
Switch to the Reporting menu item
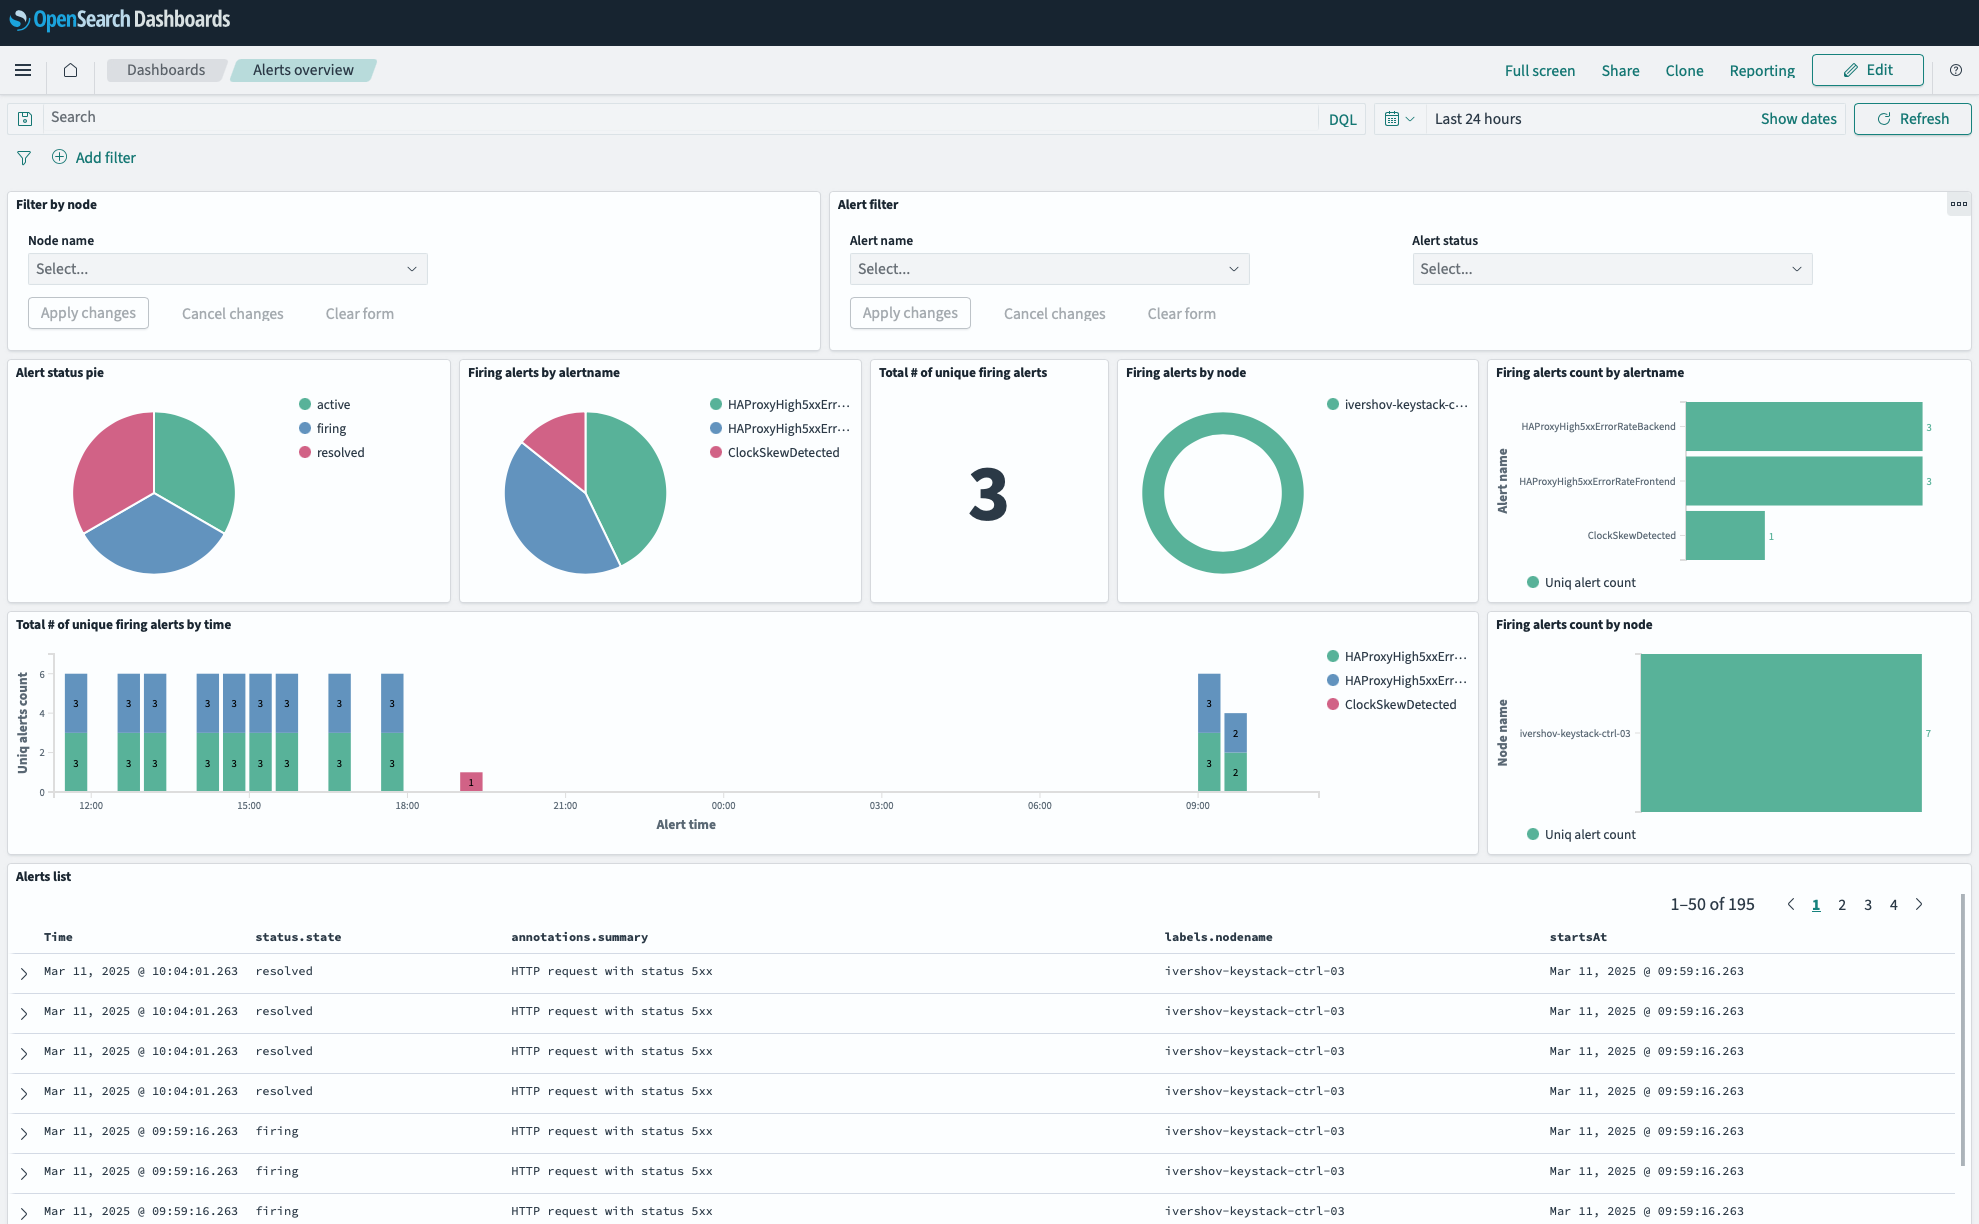point(1761,70)
